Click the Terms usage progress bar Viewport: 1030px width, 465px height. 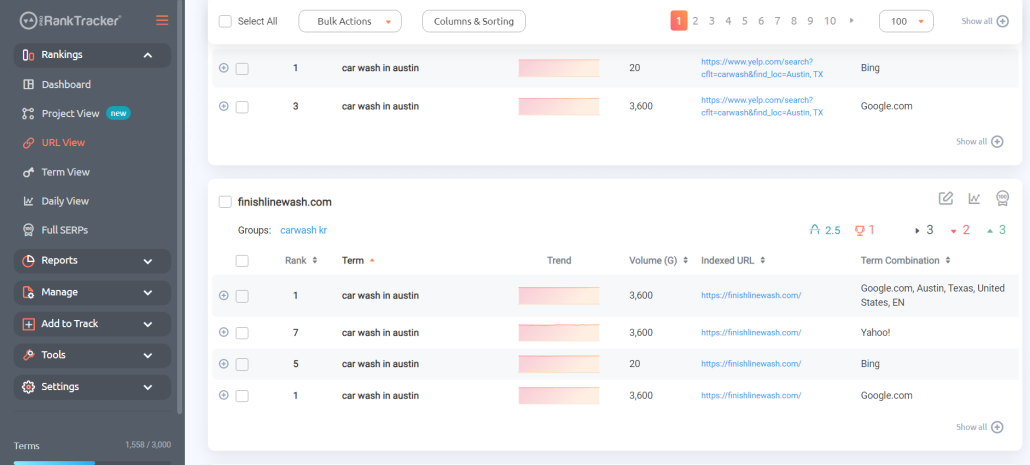point(92,462)
